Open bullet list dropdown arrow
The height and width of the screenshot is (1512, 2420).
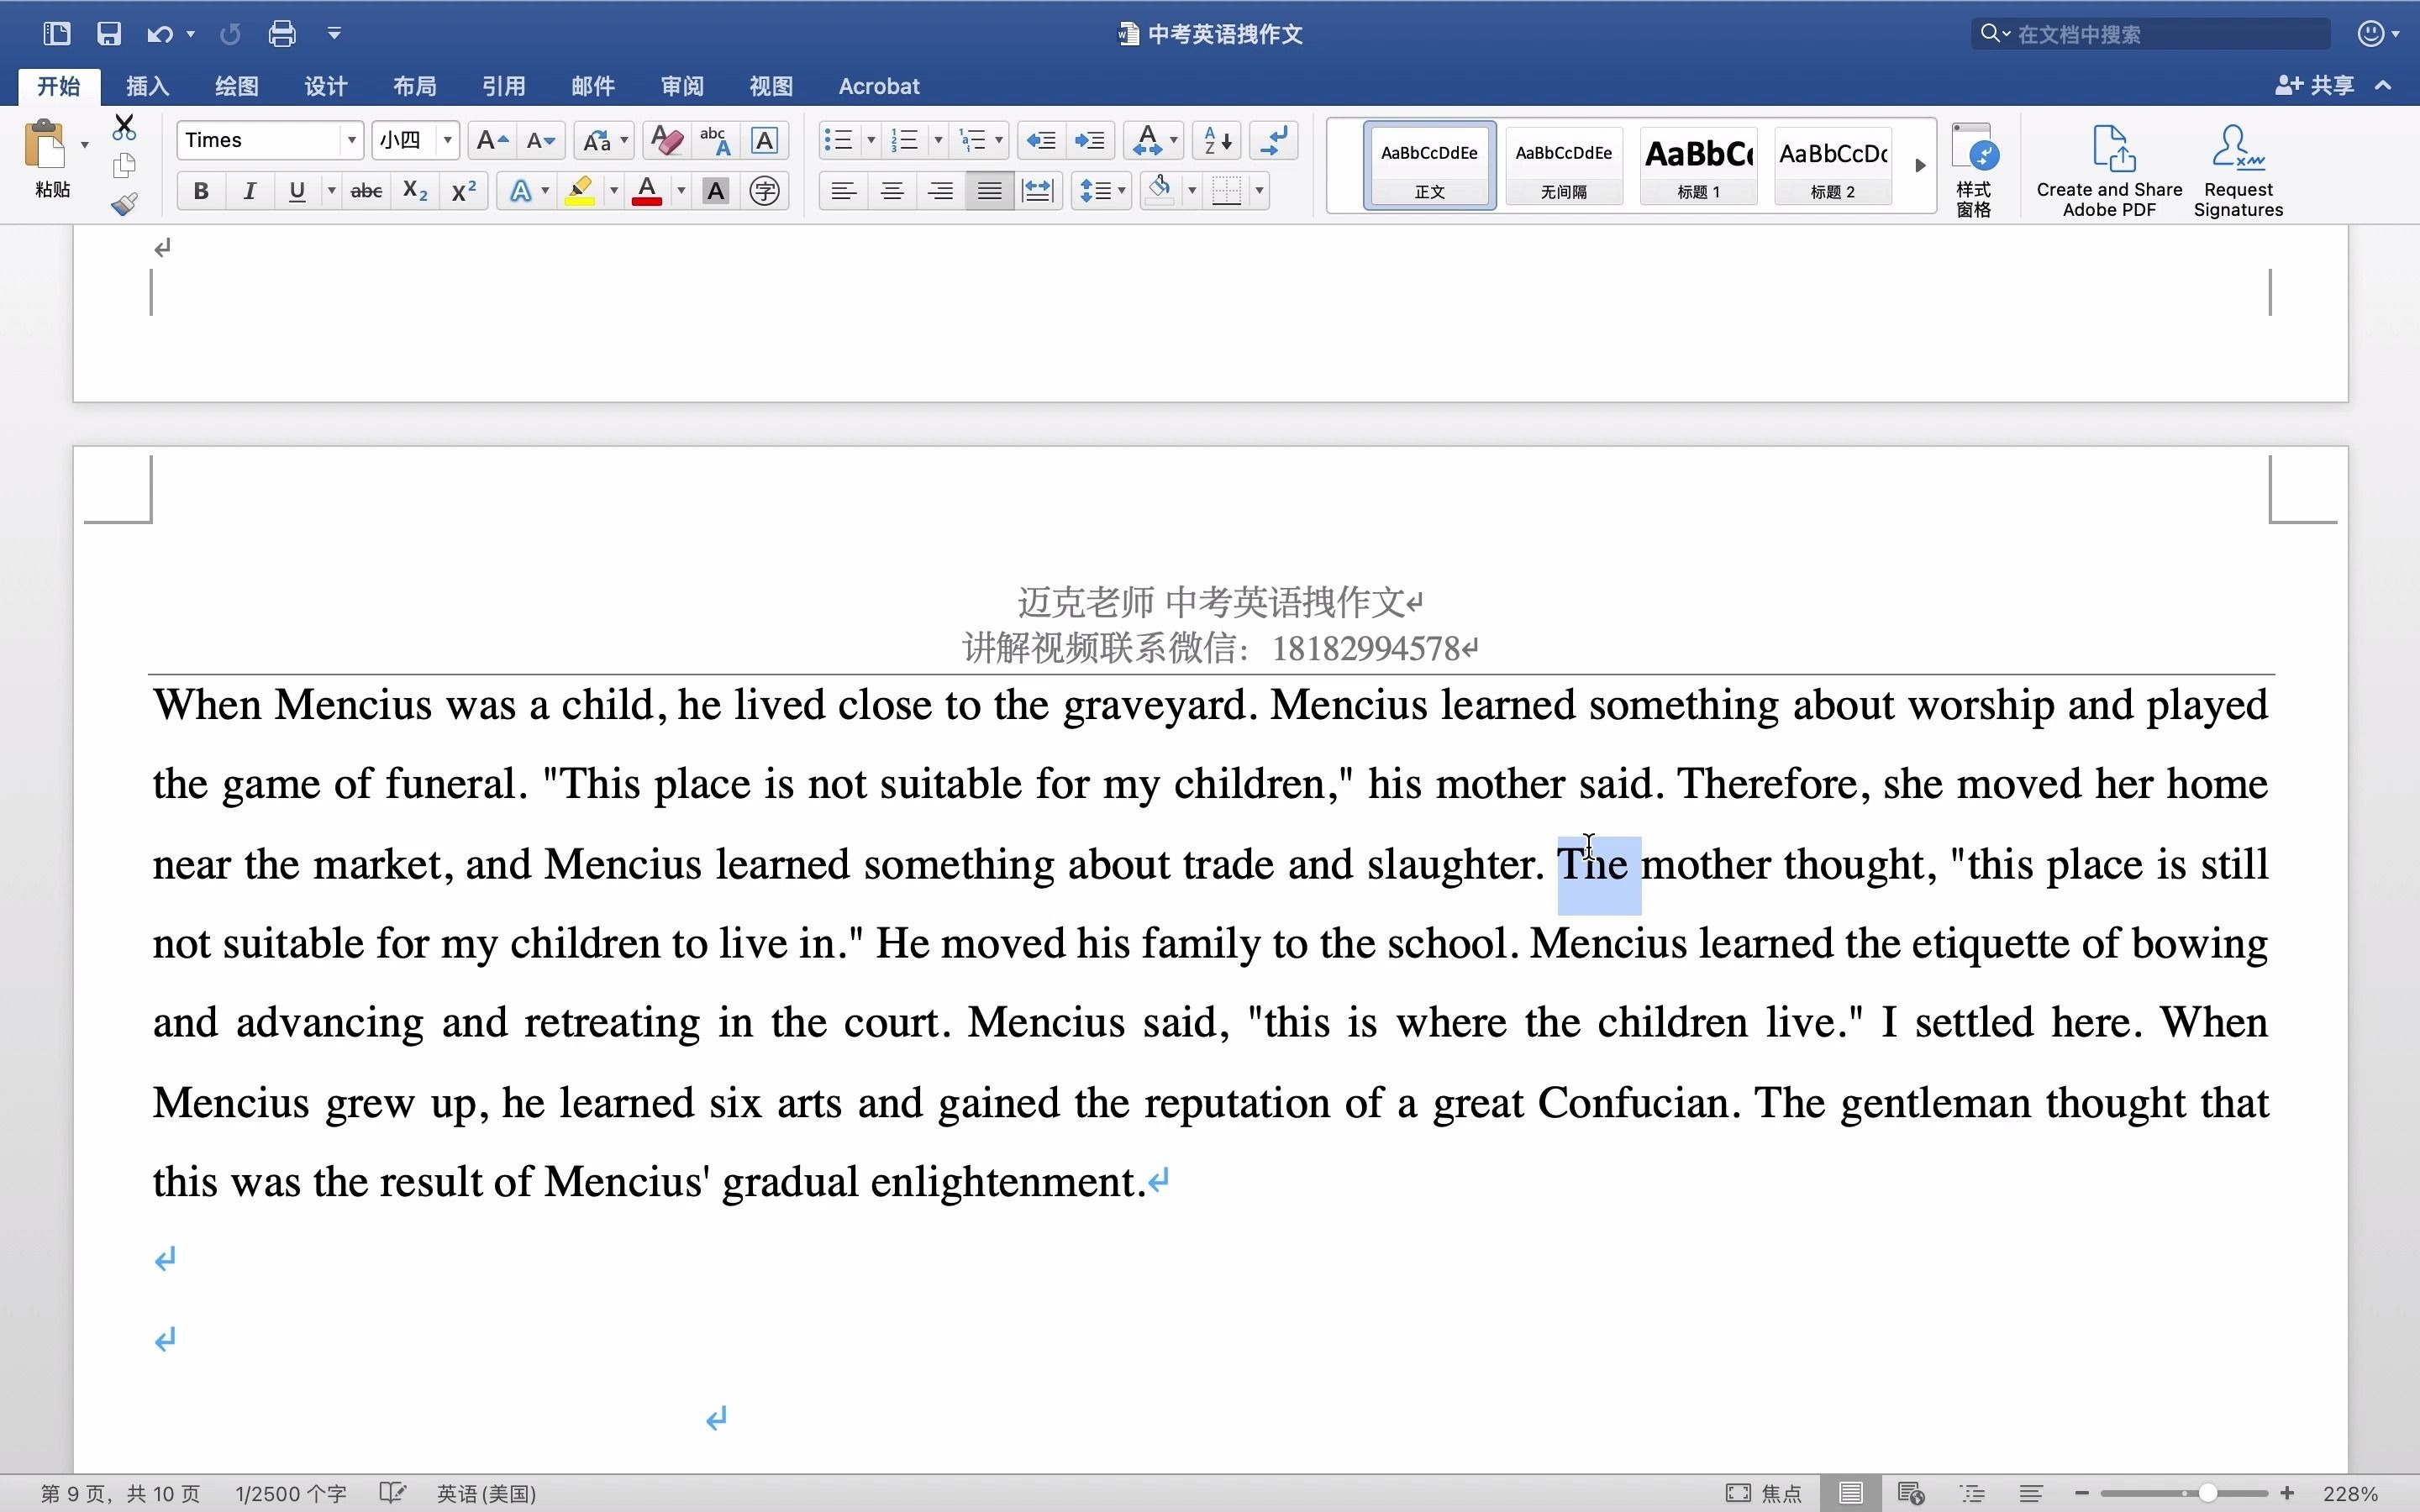click(x=871, y=141)
